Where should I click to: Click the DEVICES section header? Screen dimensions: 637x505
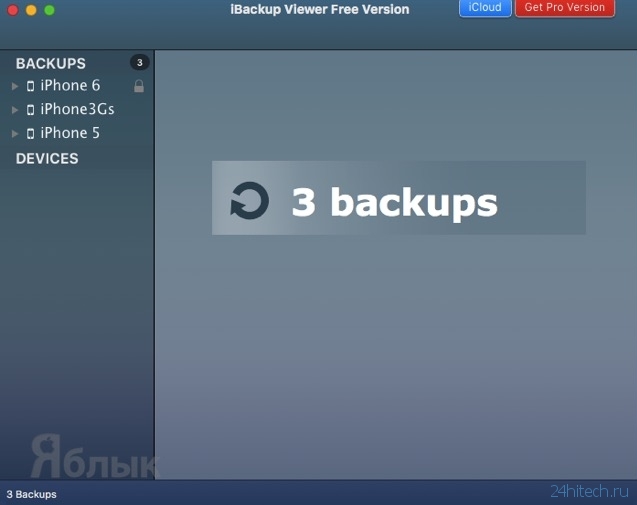(47, 158)
